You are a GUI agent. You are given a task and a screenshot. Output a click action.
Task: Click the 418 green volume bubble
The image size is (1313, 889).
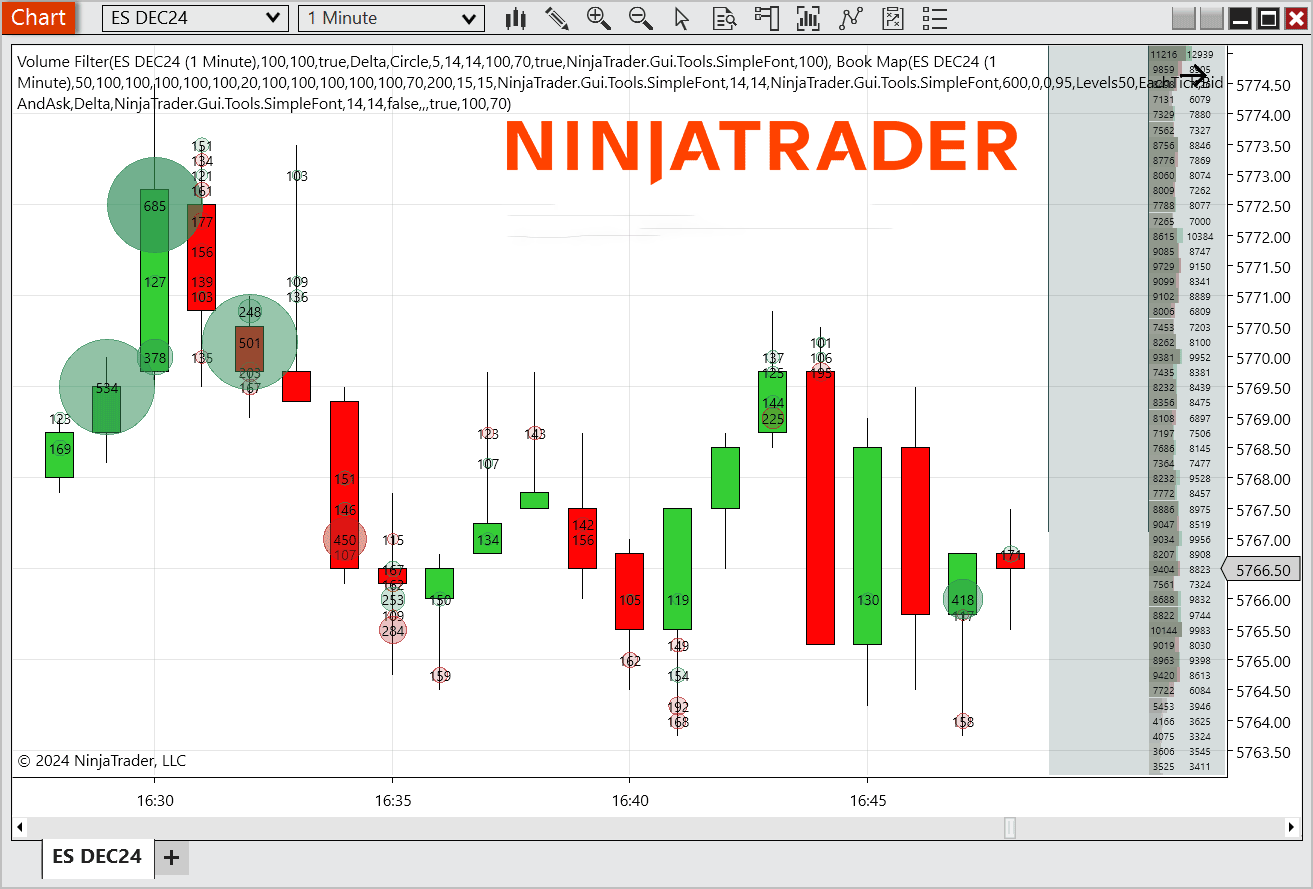963,600
